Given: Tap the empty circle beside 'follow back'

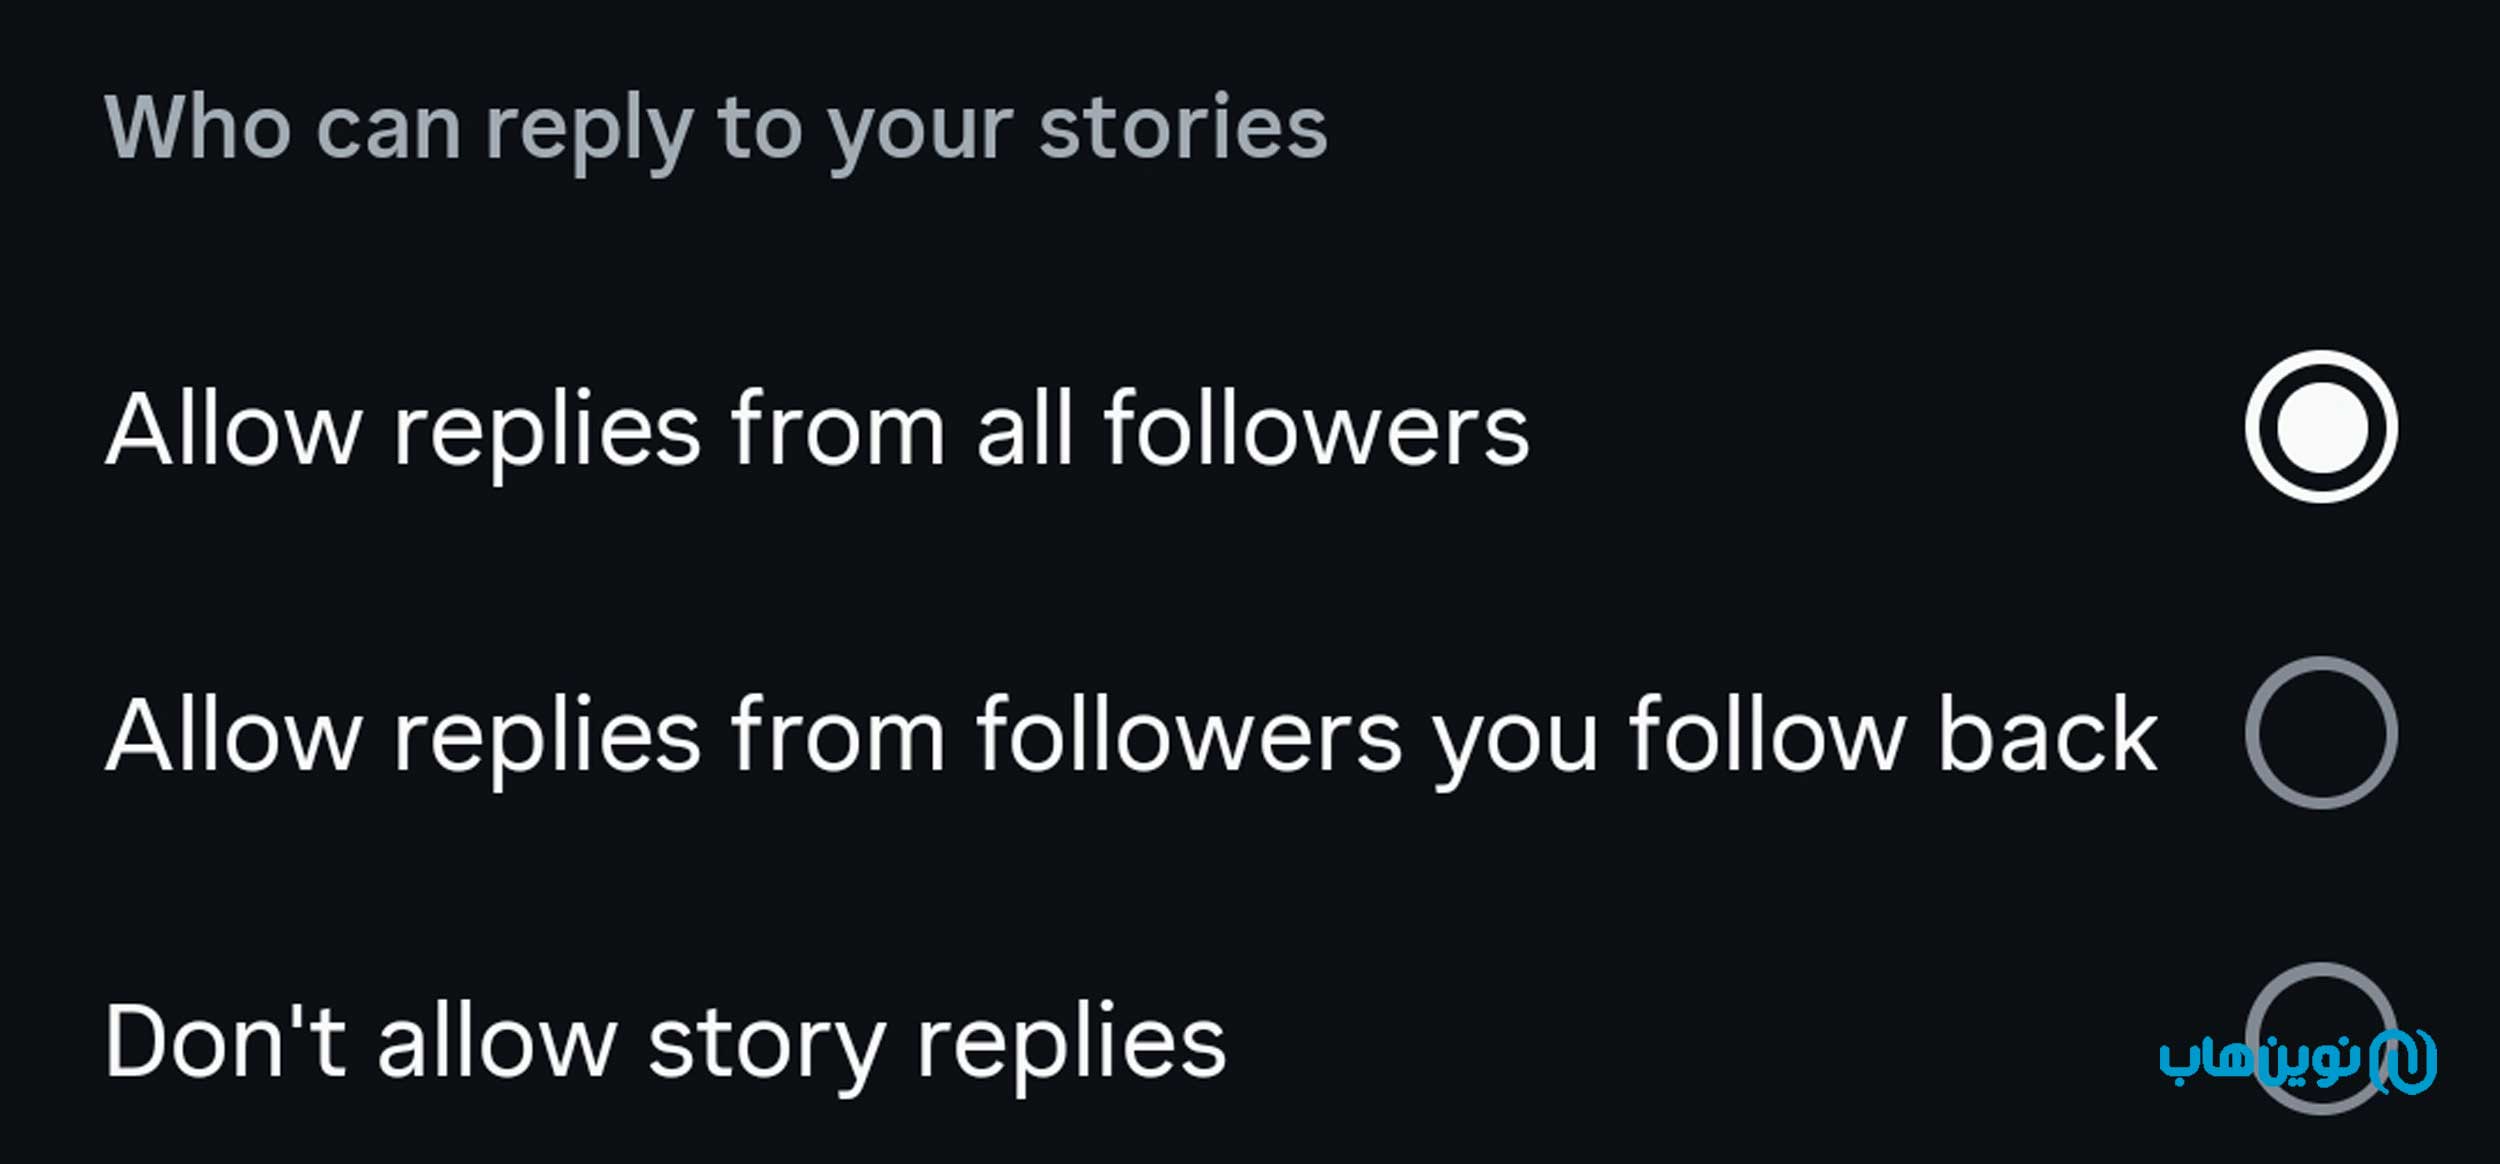Looking at the screenshot, I should [x=2320, y=733].
